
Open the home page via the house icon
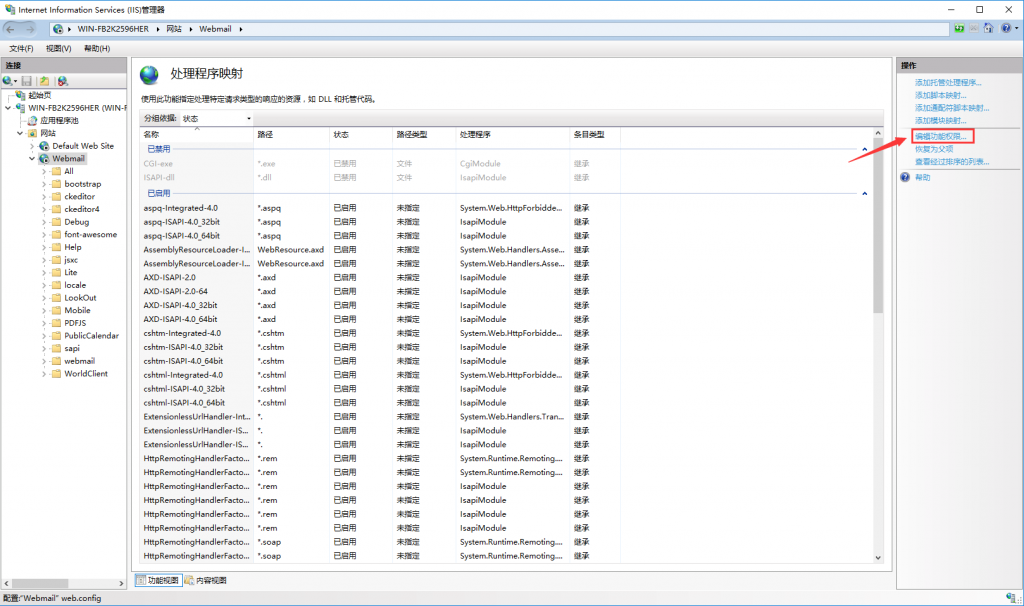(x=989, y=29)
